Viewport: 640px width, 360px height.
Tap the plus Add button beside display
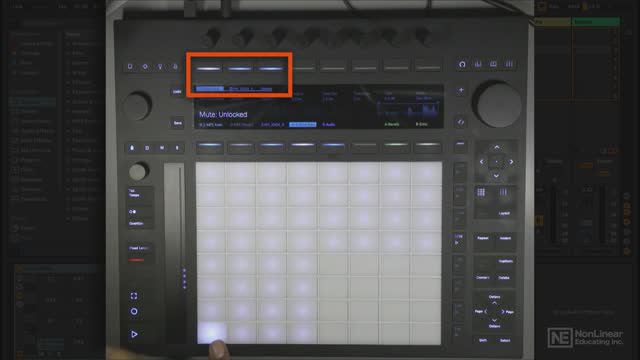pos(461,90)
